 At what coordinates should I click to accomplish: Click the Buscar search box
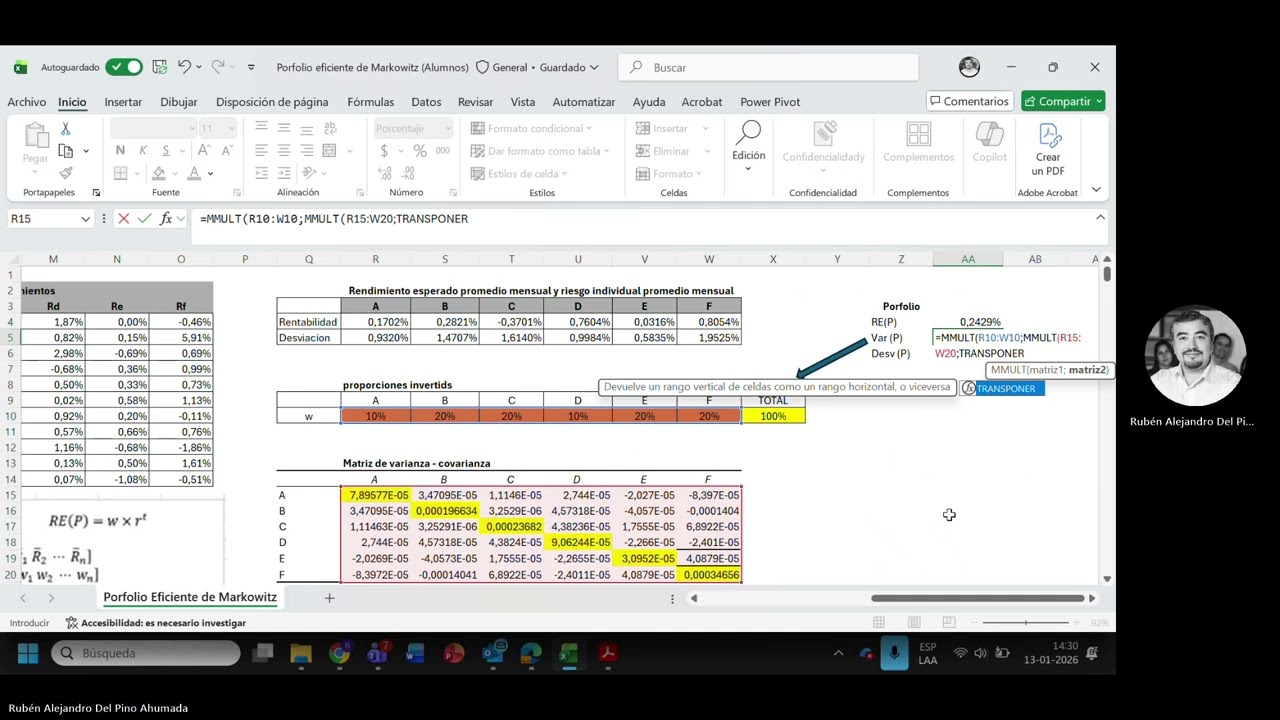coord(768,67)
